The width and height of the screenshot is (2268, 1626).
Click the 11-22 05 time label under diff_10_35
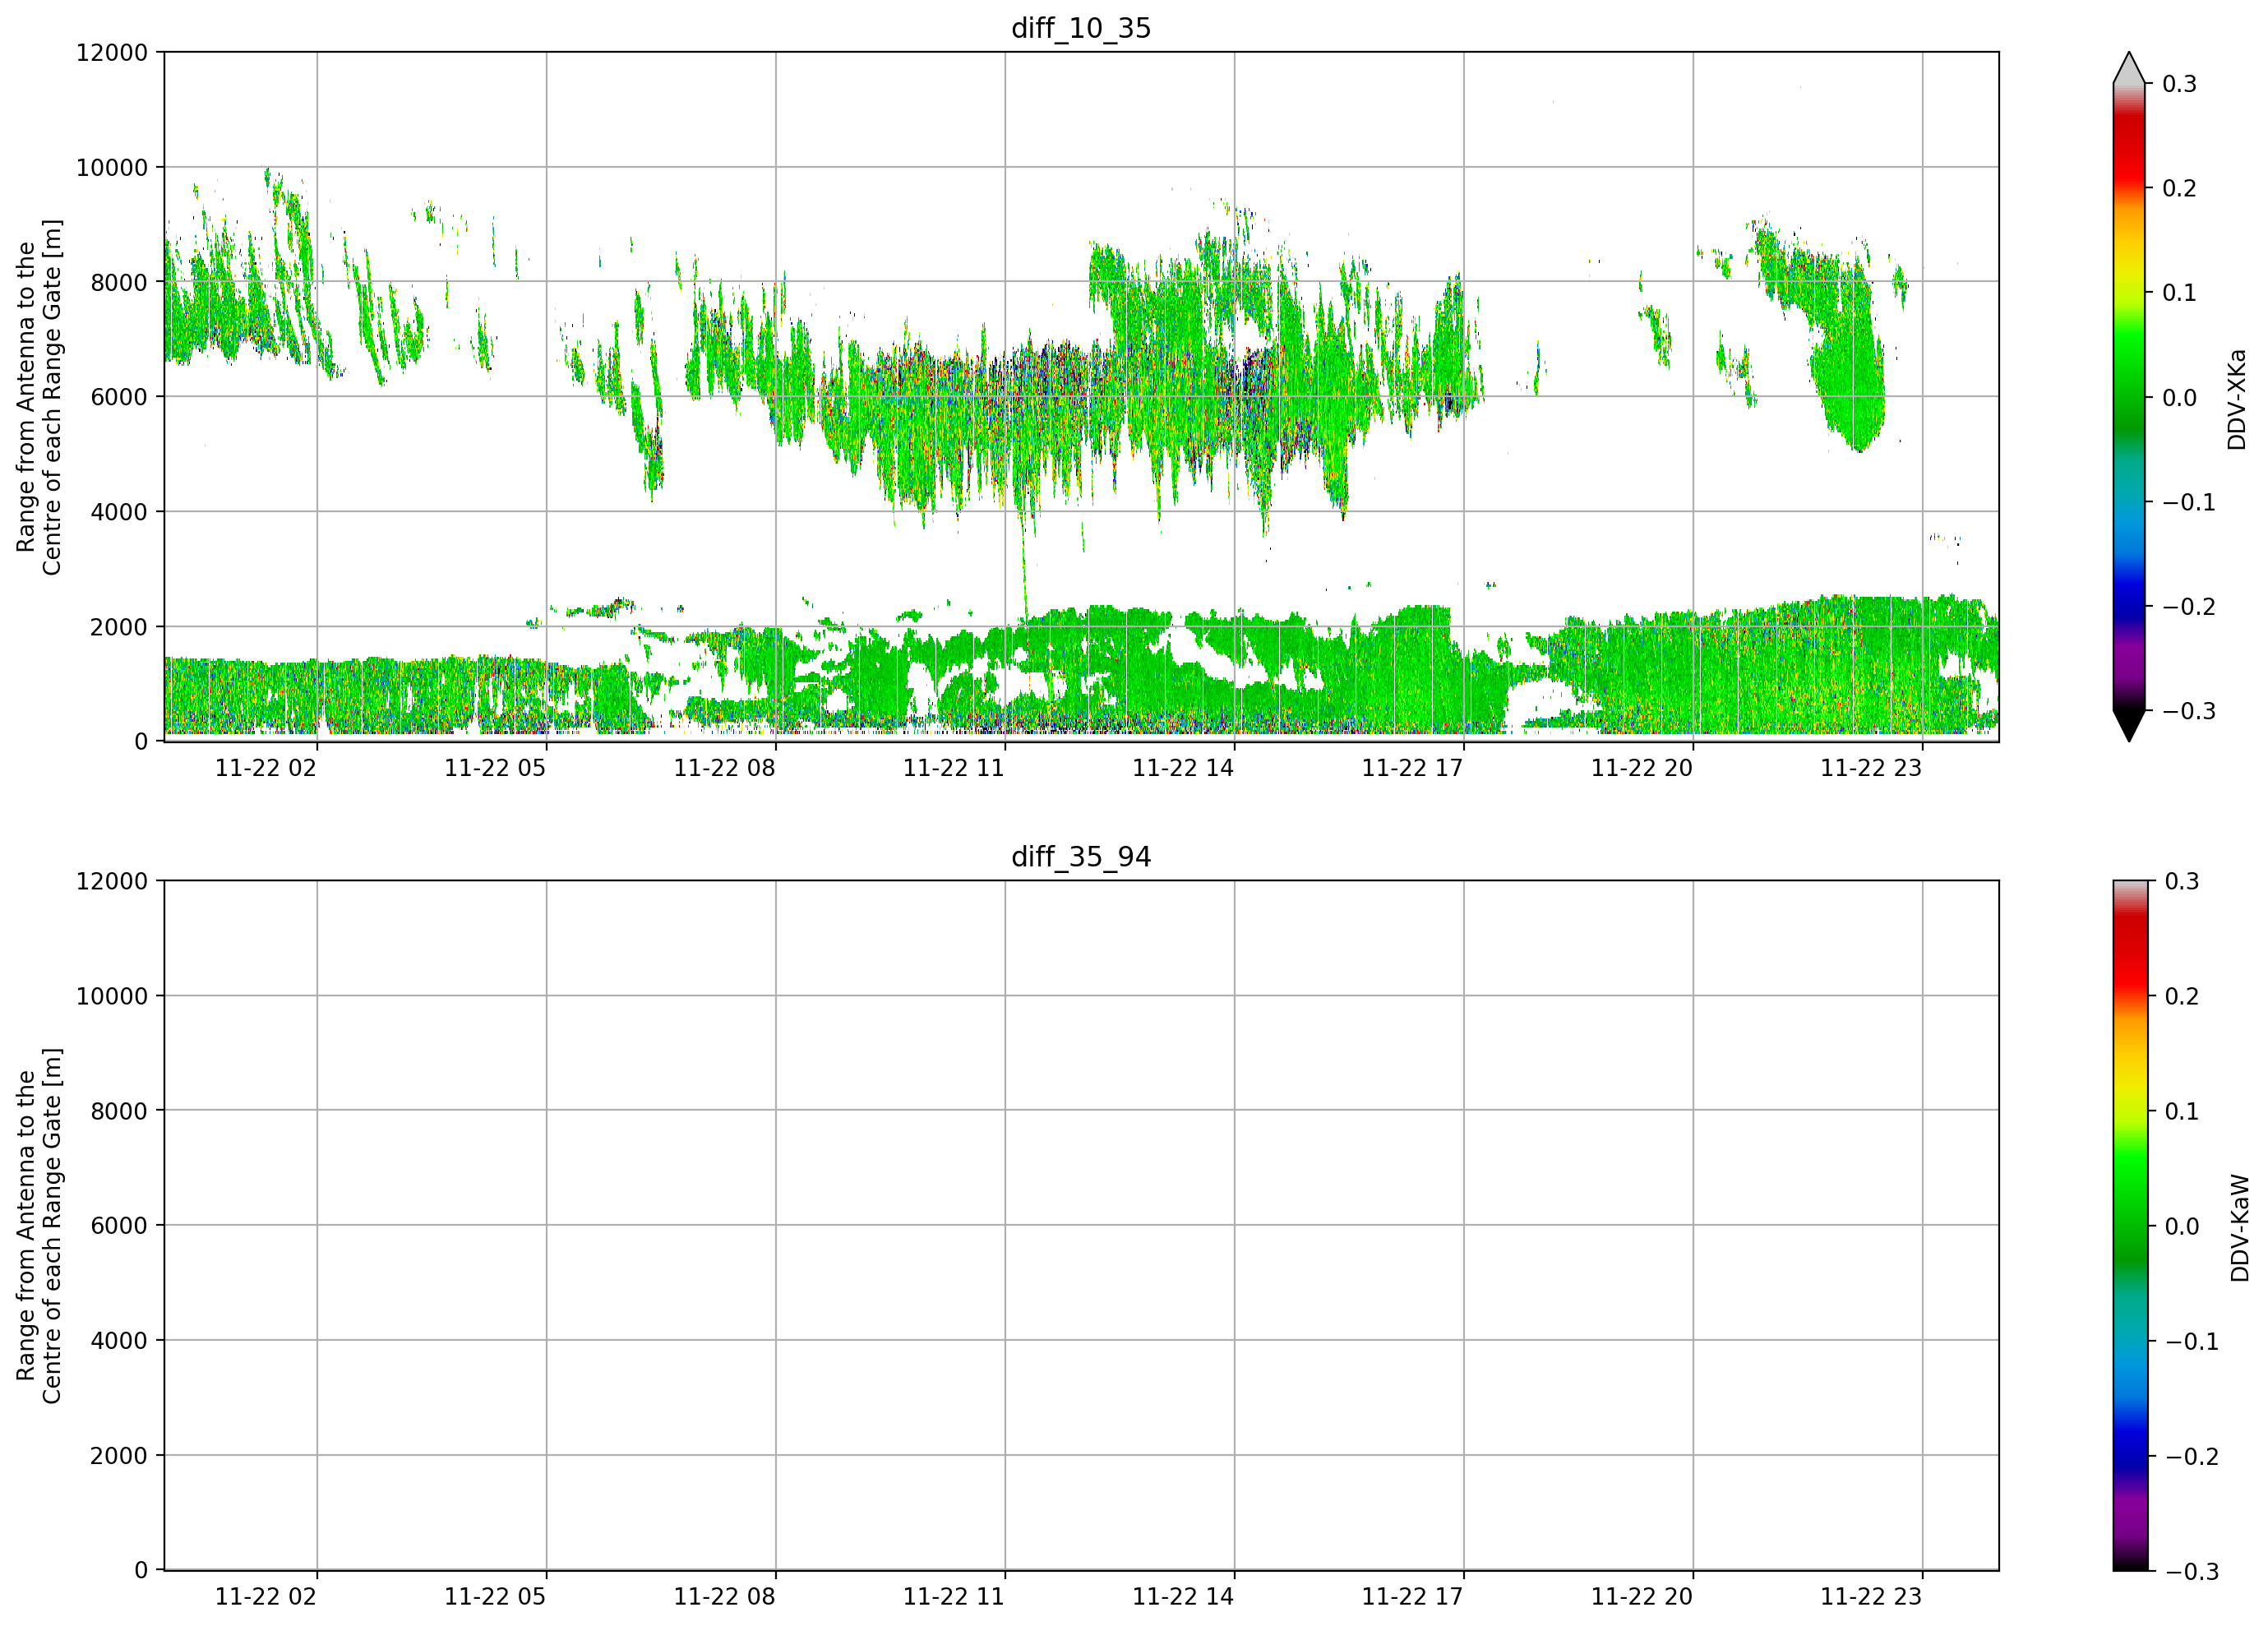[x=495, y=768]
